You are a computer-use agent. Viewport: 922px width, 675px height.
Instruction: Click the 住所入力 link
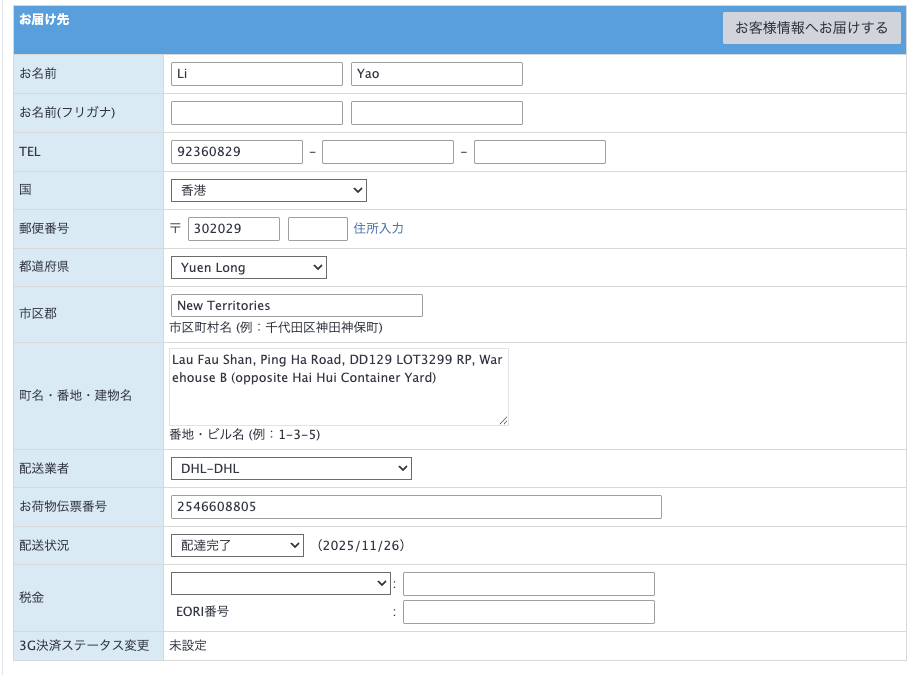(x=378, y=229)
